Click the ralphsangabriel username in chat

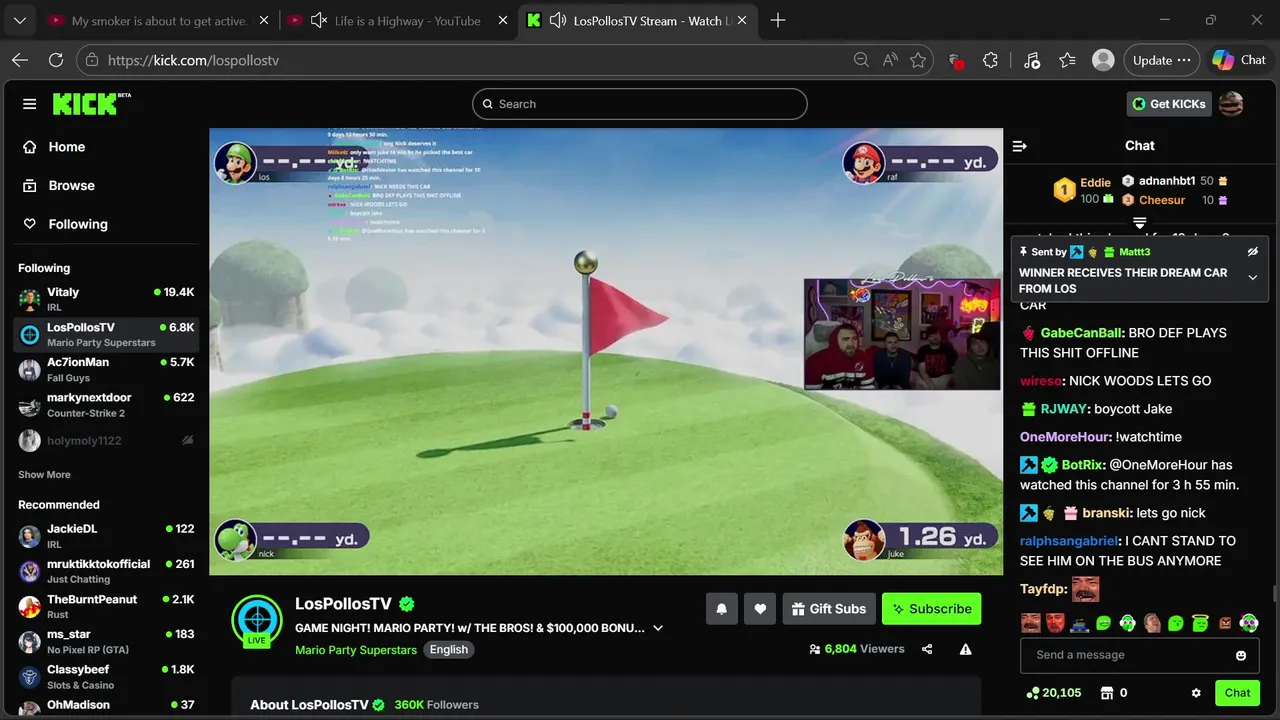[1070, 541]
